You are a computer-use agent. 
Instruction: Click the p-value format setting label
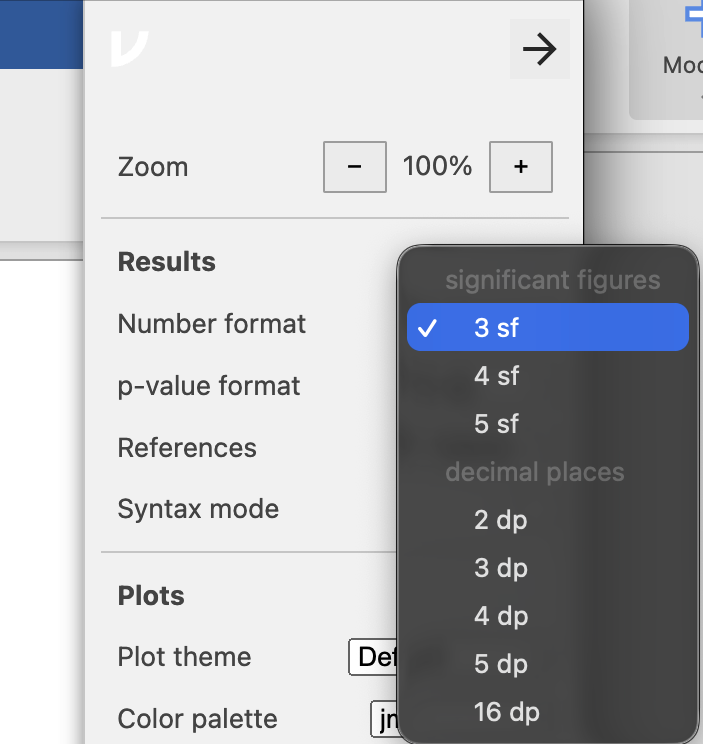coord(209,386)
